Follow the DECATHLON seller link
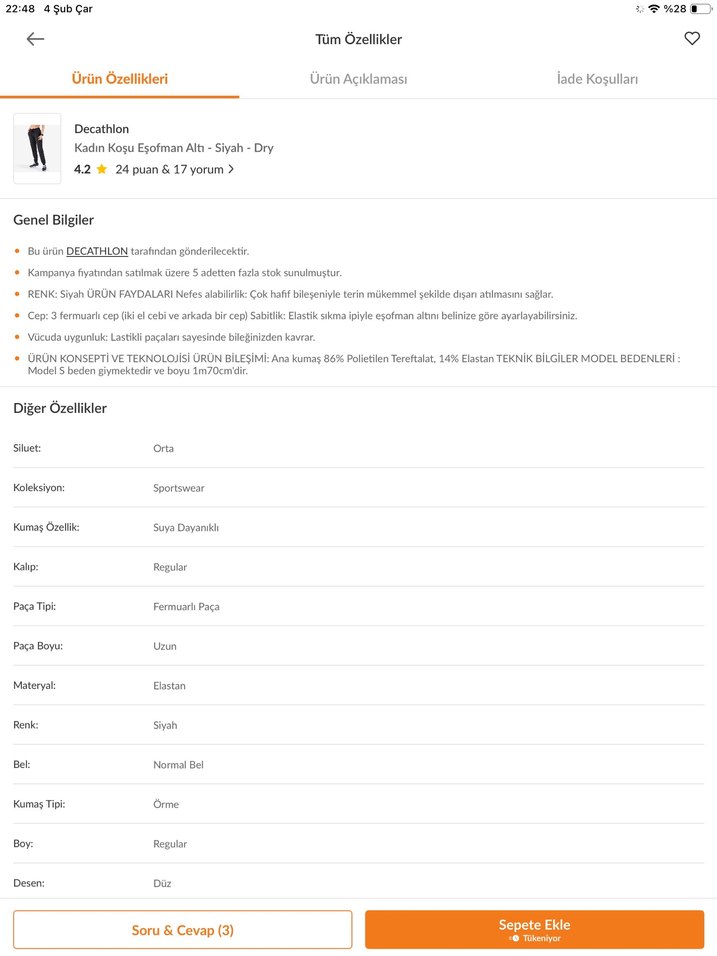The image size is (717, 956). point(97,251)
